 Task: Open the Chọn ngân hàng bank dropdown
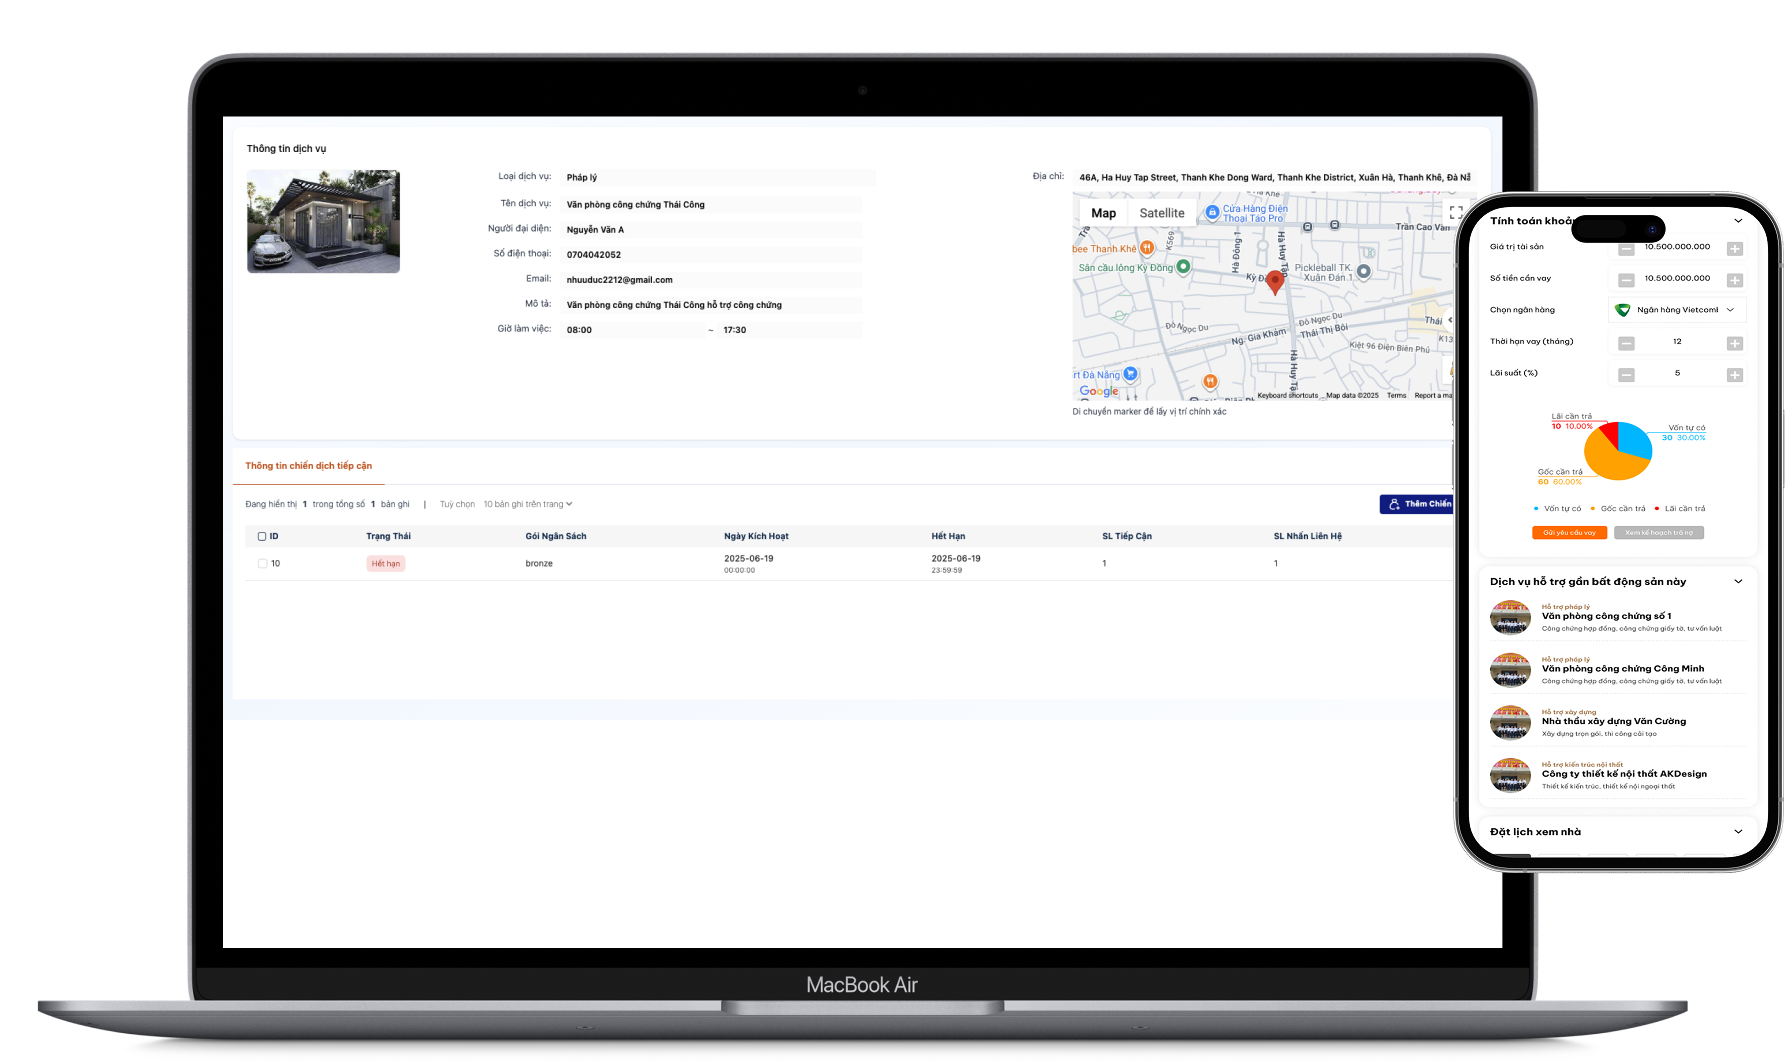[x=1677, y=310]
